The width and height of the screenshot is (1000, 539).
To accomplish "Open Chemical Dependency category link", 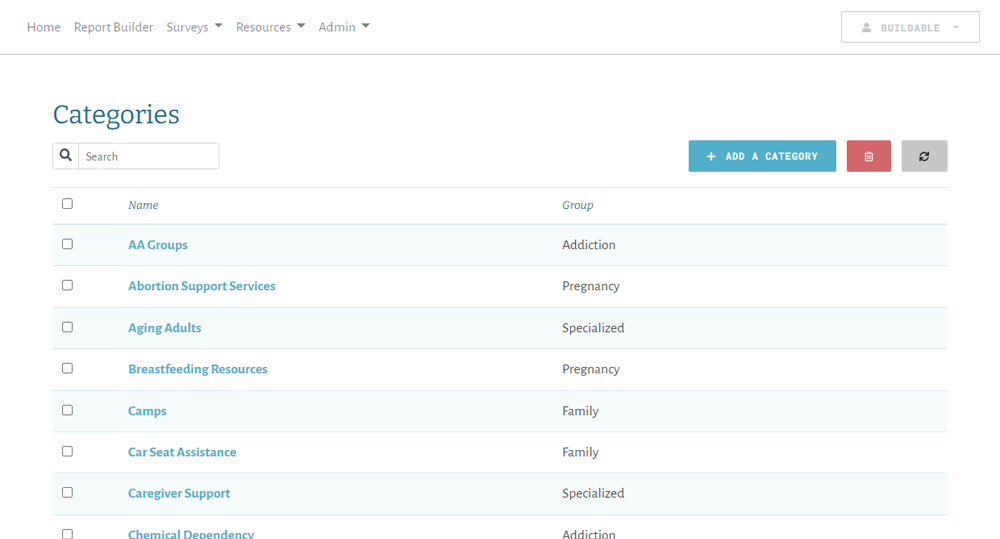I will pyautogui.click(x=191, y=534).
